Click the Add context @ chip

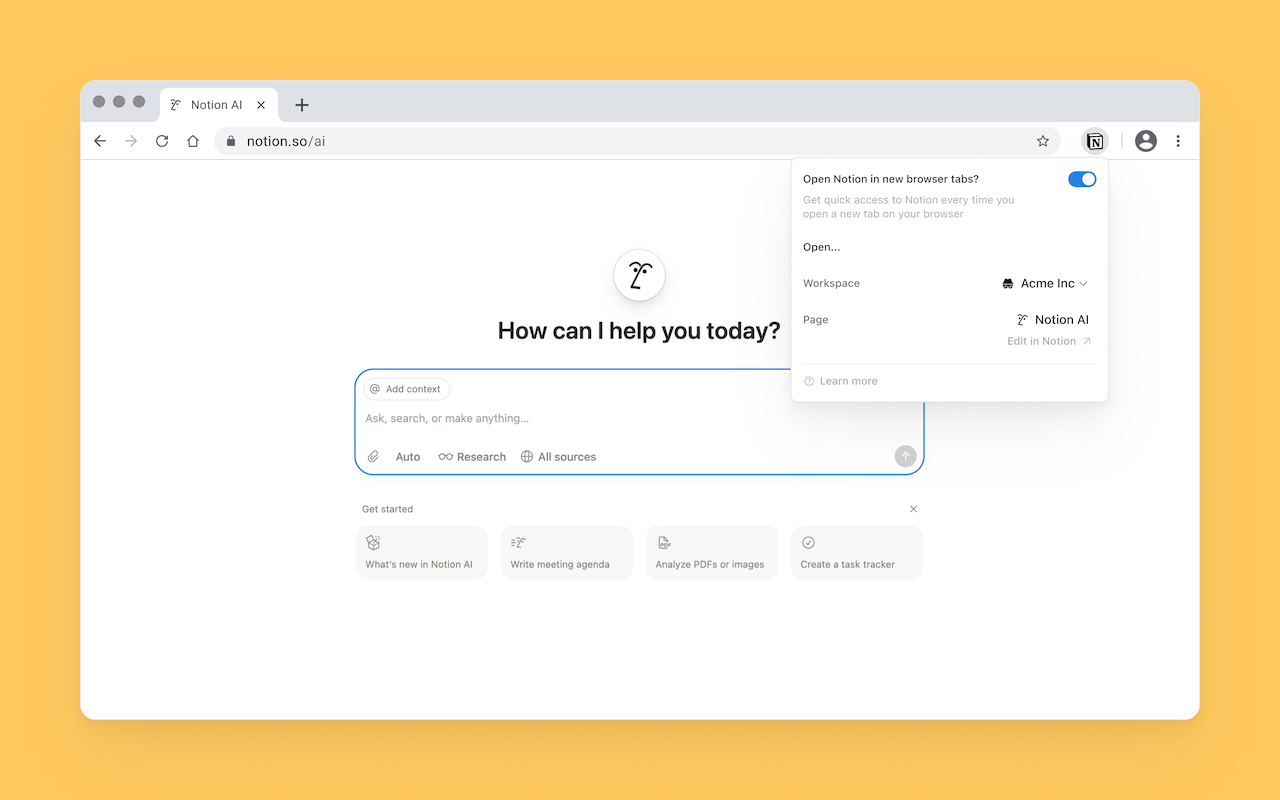pos(406,388)
